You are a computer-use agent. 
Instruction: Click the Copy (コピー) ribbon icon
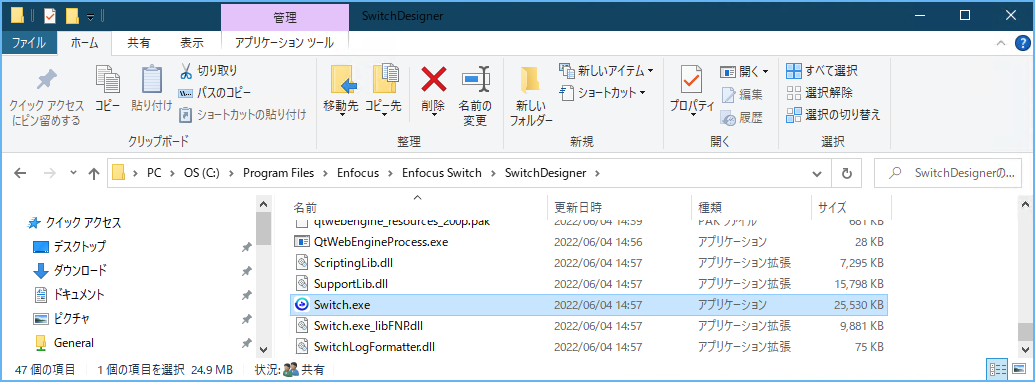pos(108,80)
